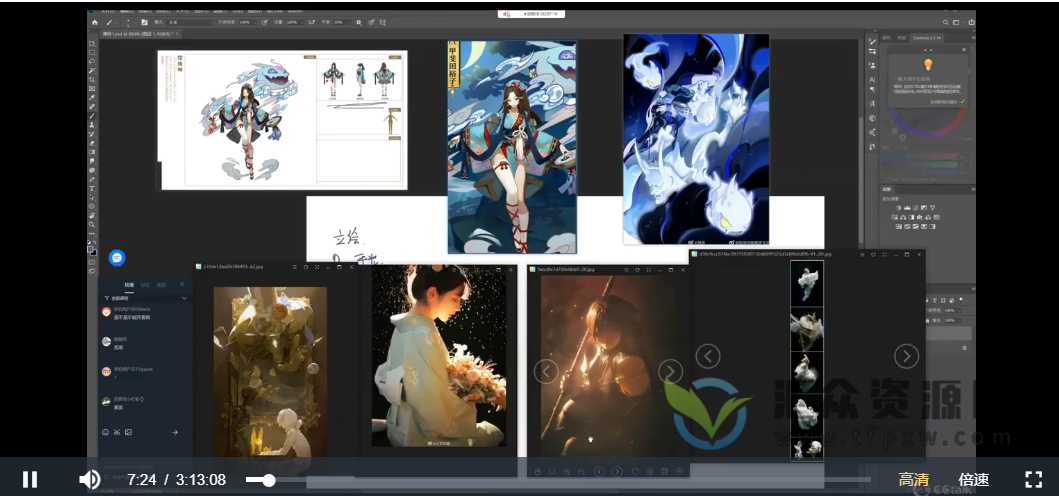Click the video progress slider handle
The width and height of the screenshot is (1059, 496).
point(269,480)
